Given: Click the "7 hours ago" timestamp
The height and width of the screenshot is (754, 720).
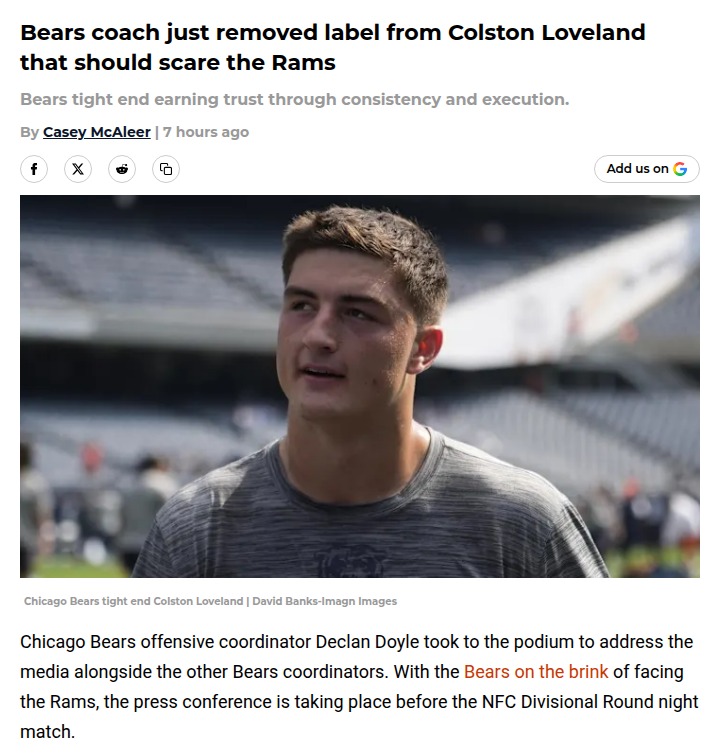Looking at the screenshot, I should pyautogui.click(x=206, y=132).
